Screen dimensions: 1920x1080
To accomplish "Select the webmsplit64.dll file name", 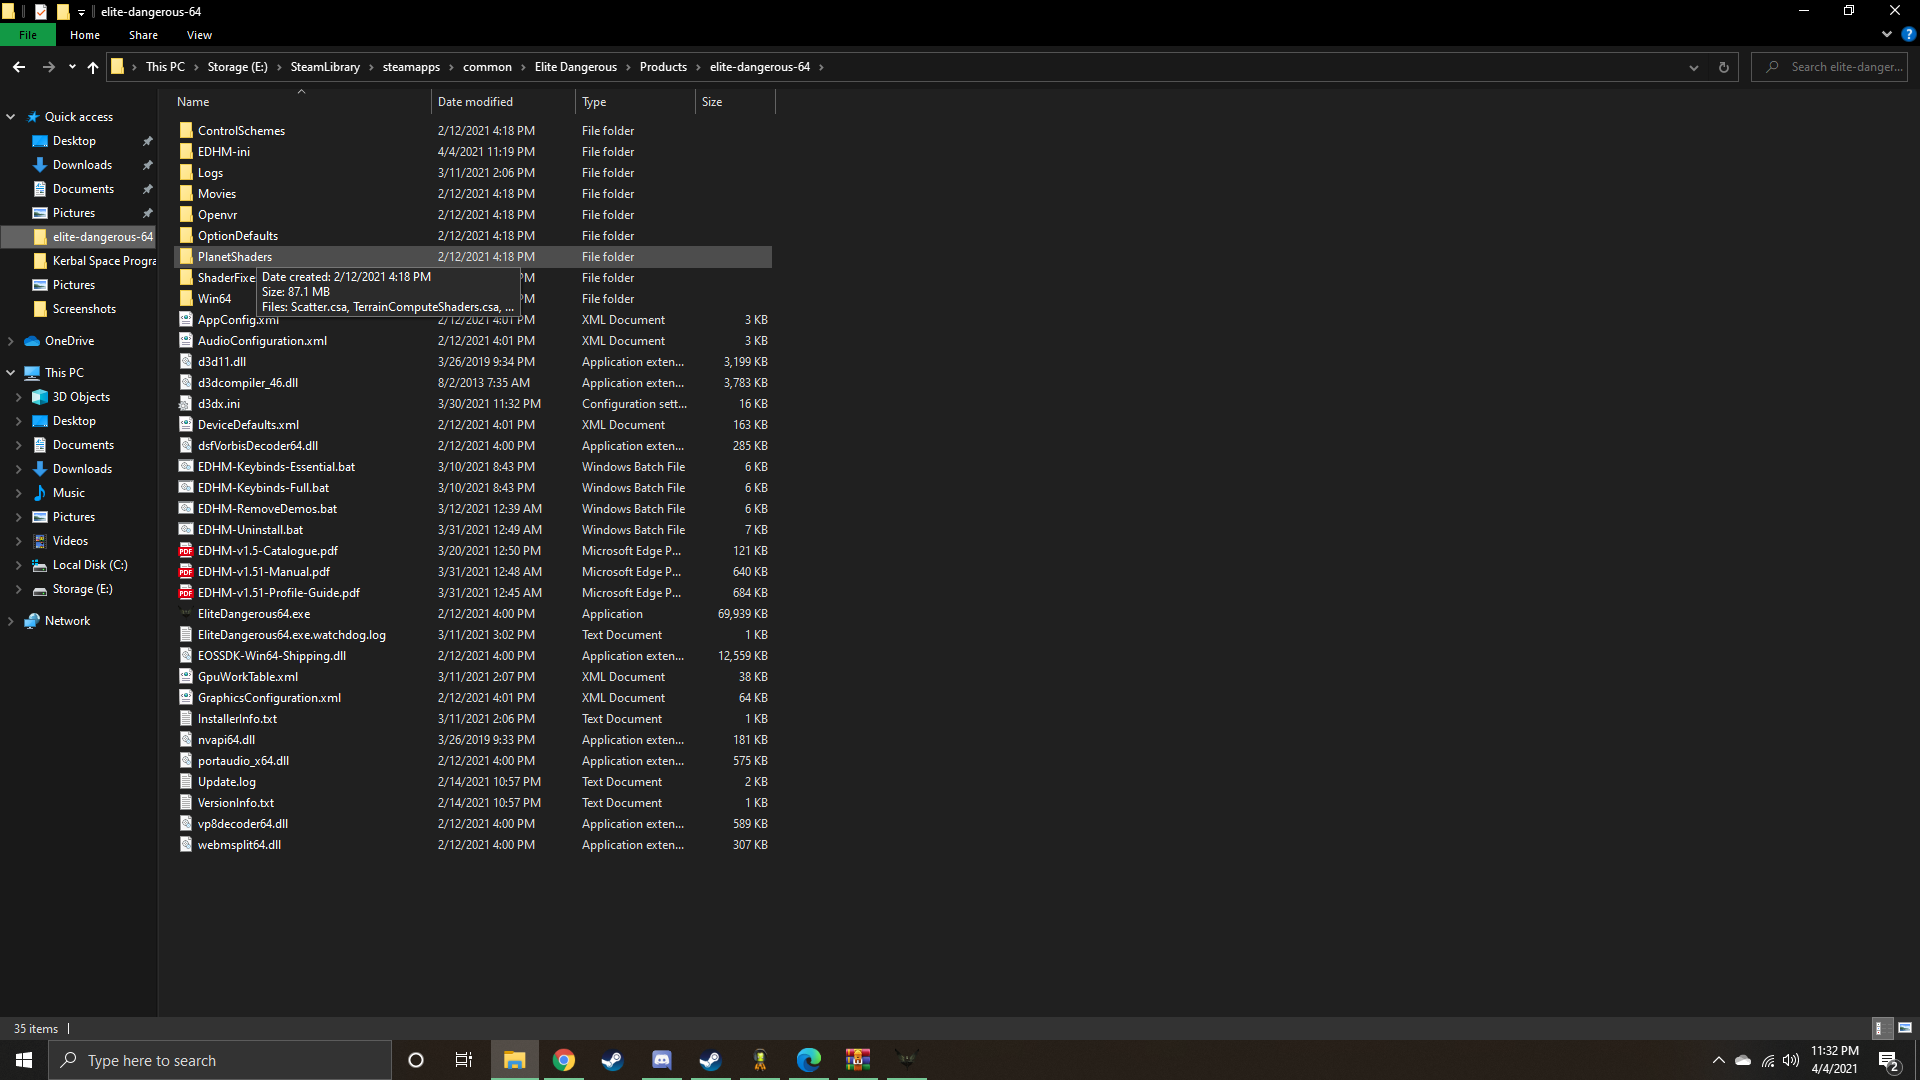I will (x=239, y=845).
